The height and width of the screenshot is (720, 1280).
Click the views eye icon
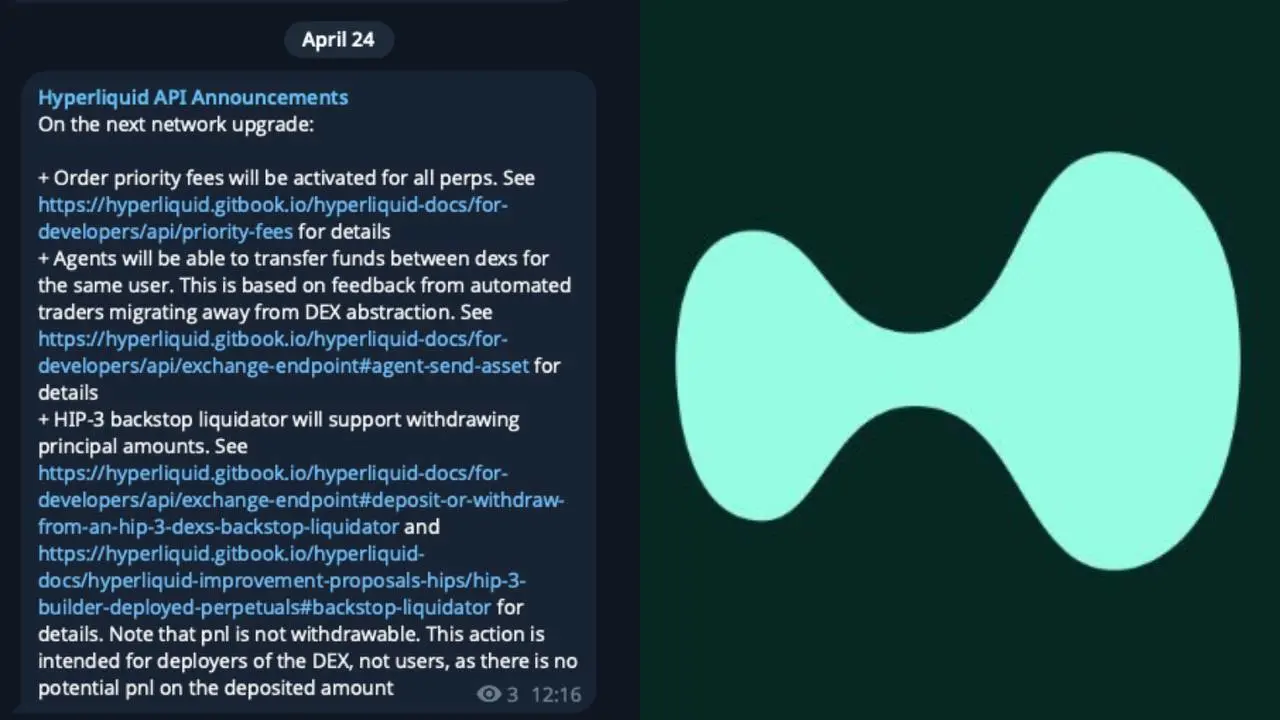coord(488,694)
